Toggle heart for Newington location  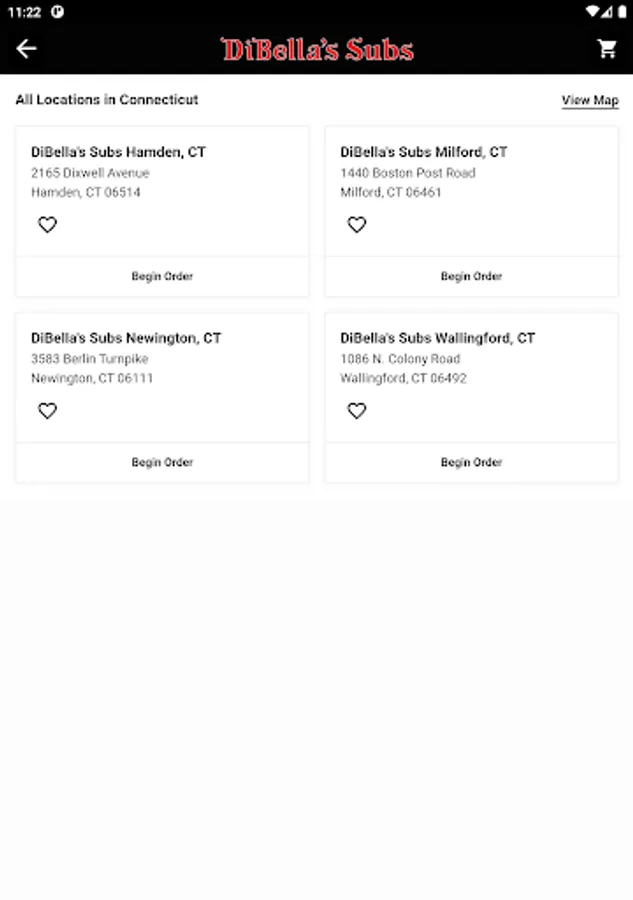pos(47,411)
